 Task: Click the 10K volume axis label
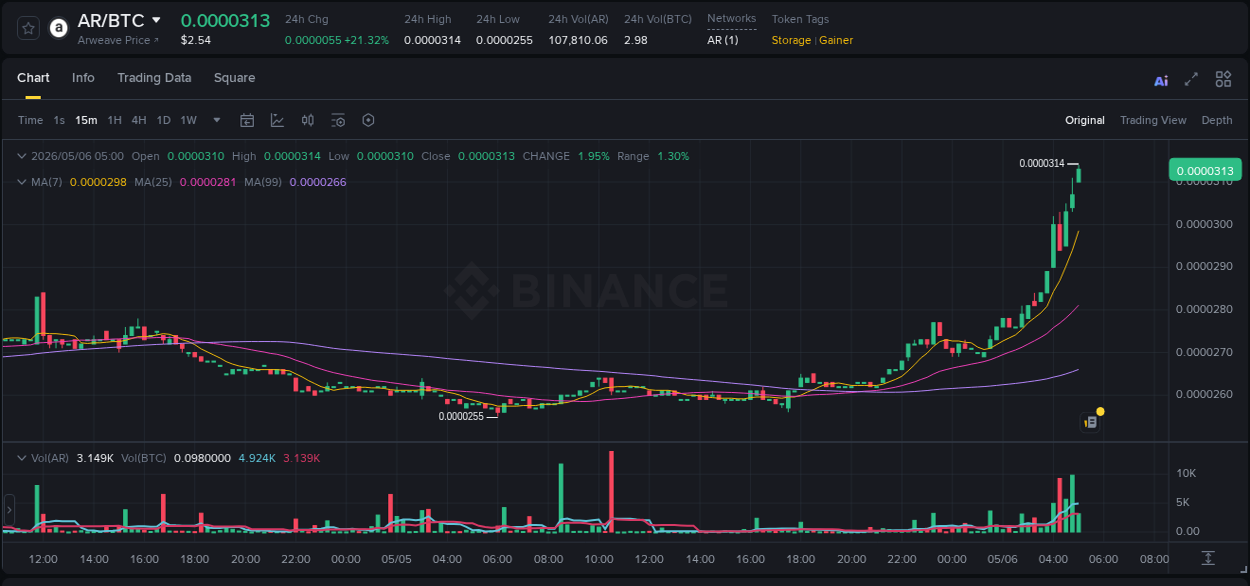point(1186,473)
